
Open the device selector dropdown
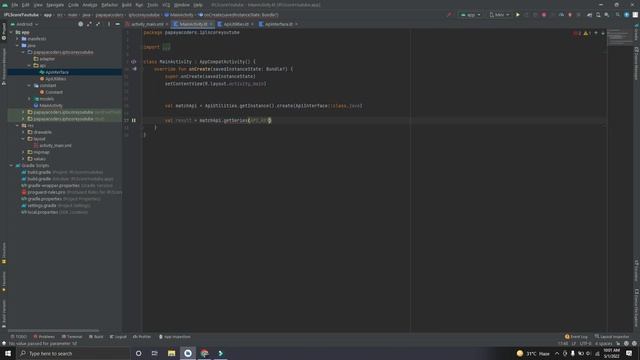(x=499, y=15)
